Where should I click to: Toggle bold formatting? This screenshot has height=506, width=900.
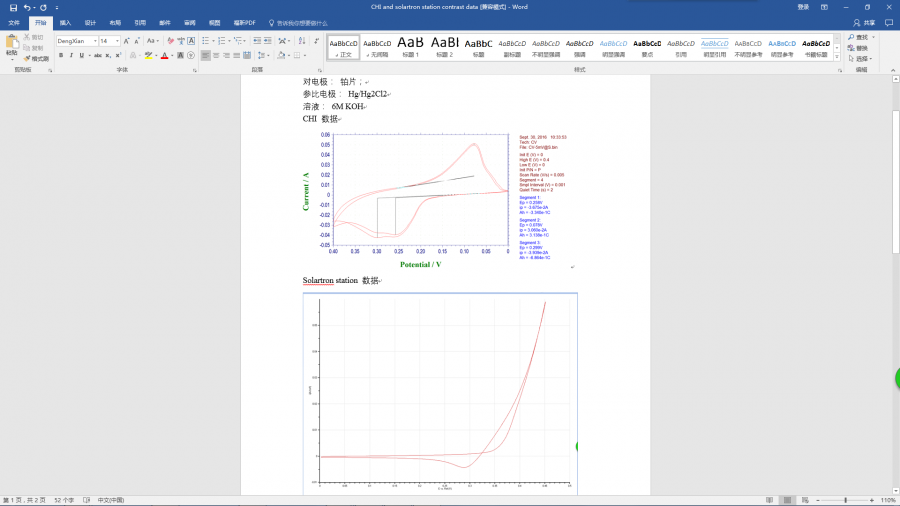[61, 56]
